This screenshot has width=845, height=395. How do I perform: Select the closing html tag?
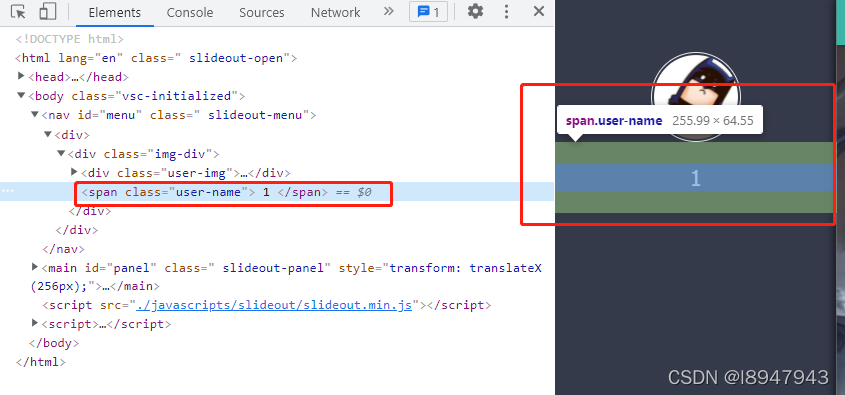click(41, 362)
